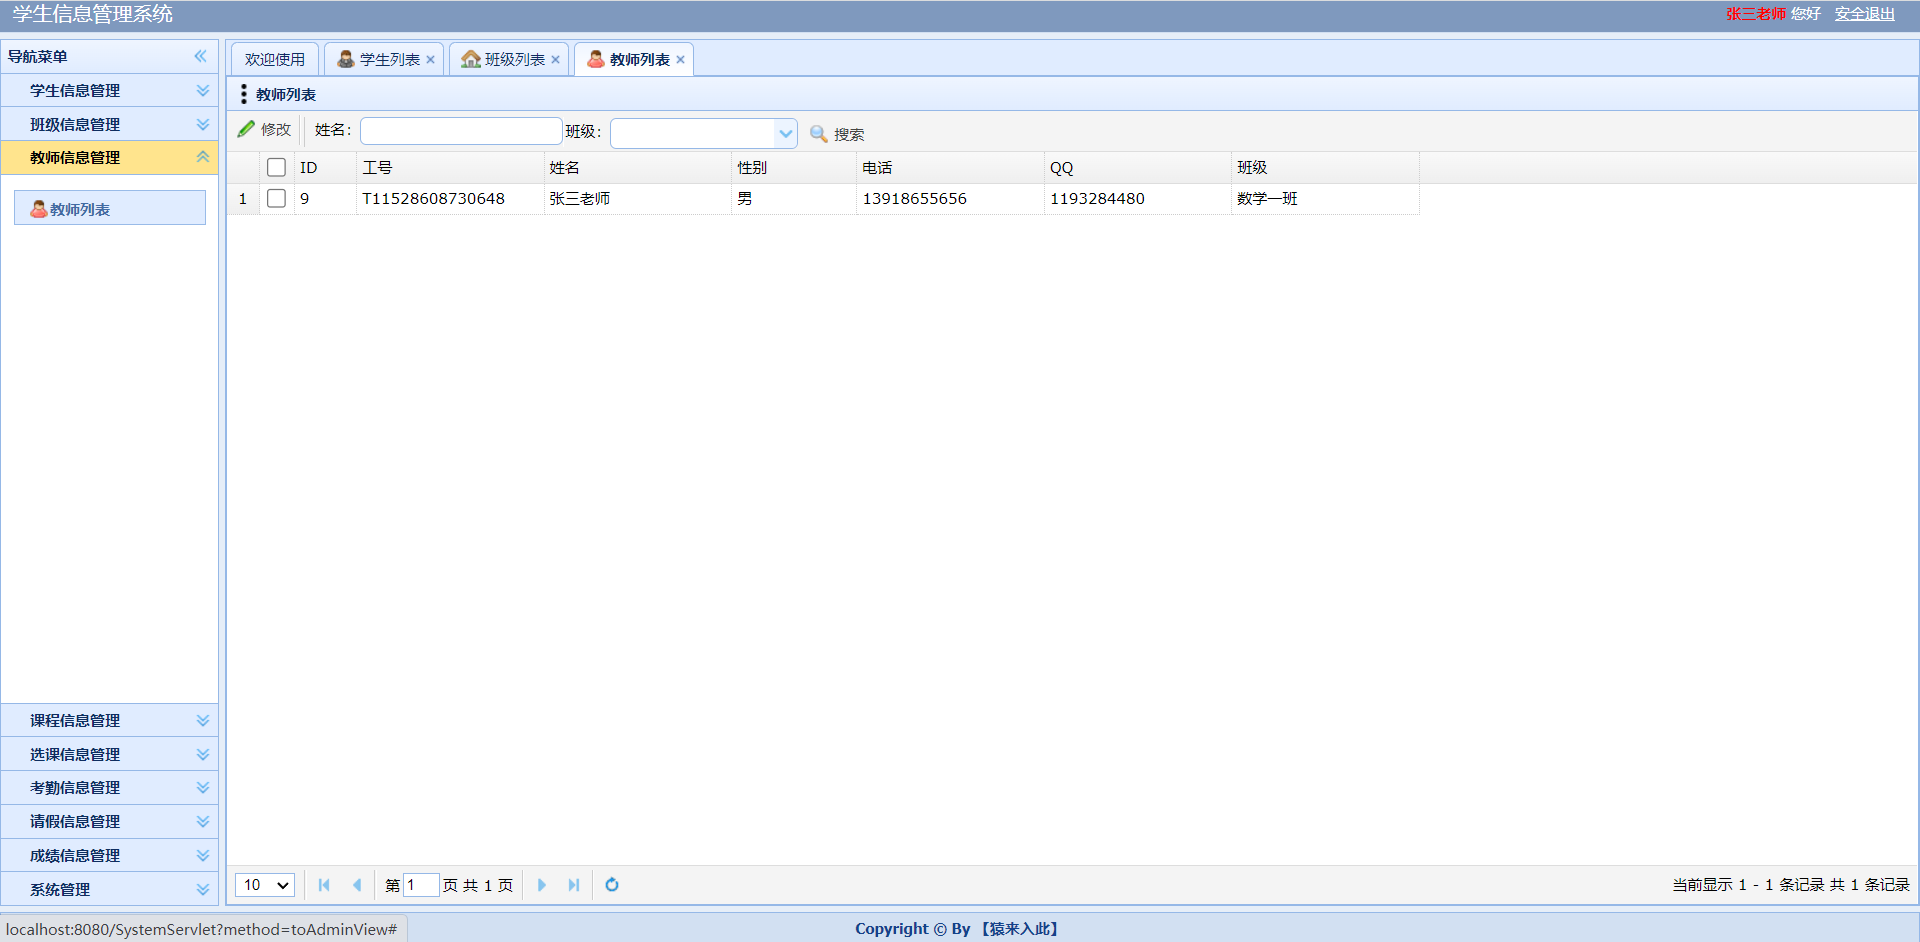The height and width of the screenshot is (942, 1920).
Task: Tick the checkbox for row 张三老师
Action: 277,199
